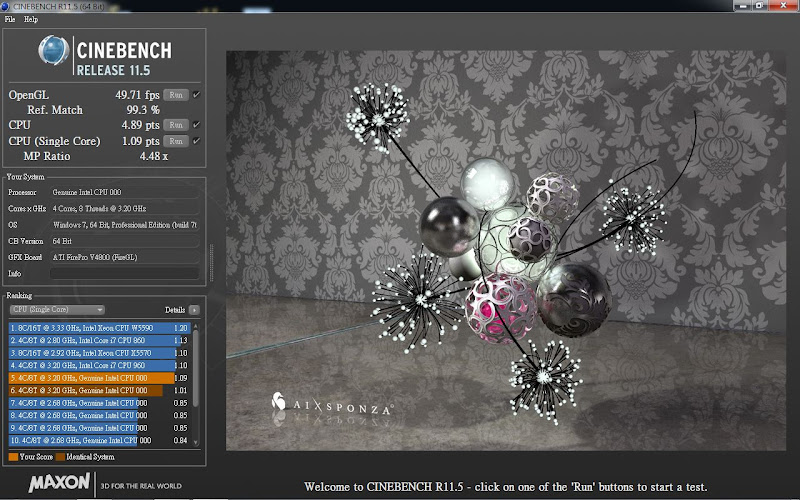
Task: Click the panel divider grip handle
Action: click(212, 263)
